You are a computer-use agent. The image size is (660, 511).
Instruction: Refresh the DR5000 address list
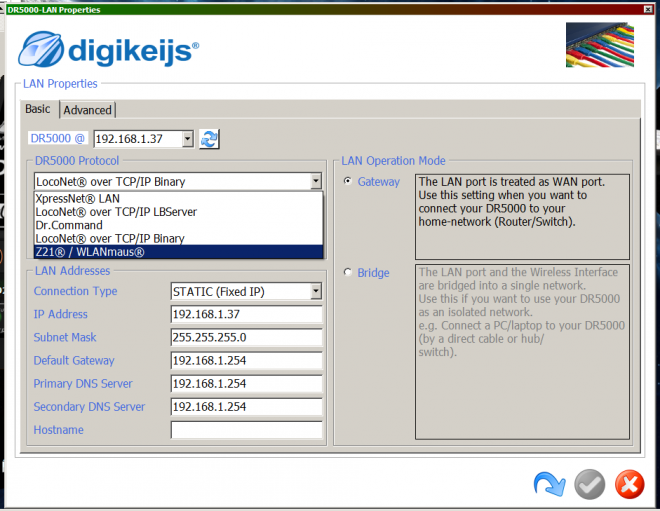tap(209, 139)
